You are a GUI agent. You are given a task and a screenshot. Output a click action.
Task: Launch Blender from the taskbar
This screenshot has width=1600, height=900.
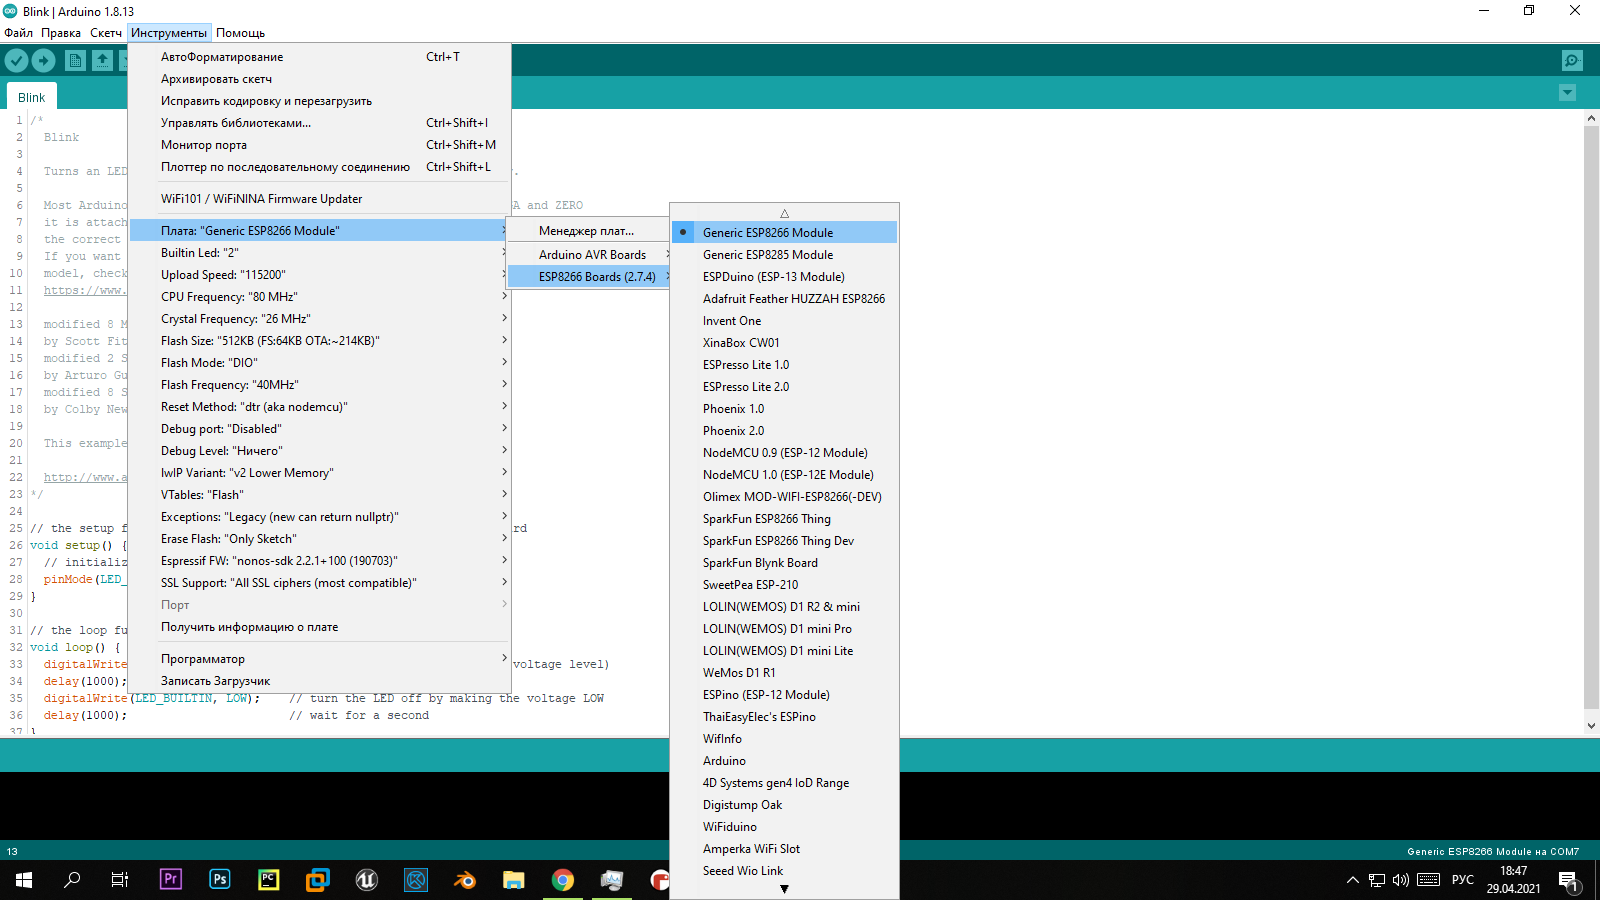465,880
